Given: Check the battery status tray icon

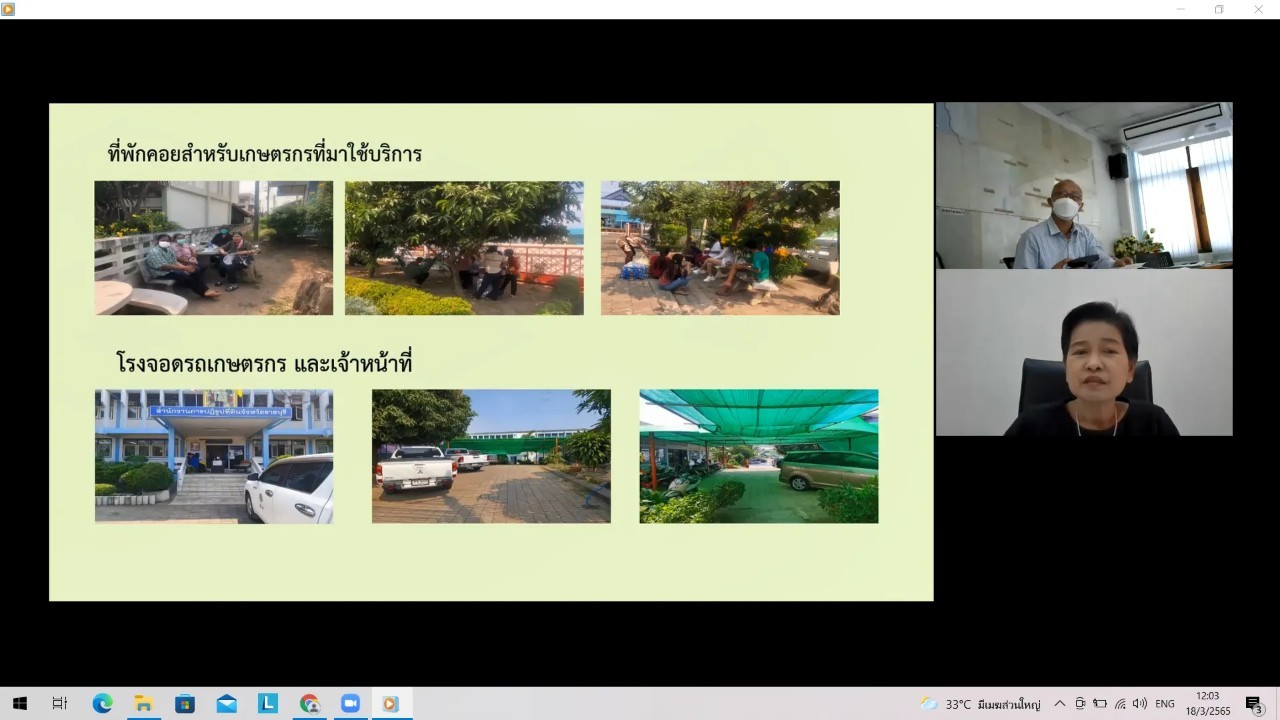Looking at the screenshot, I should point(1100,704).
